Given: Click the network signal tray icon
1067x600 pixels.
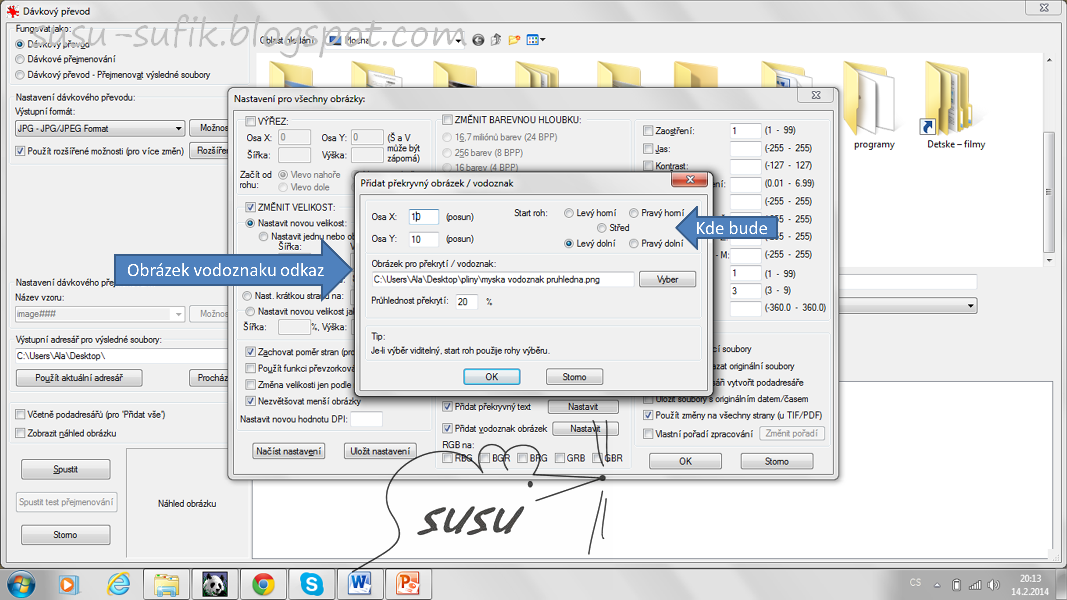Looking at the screenshot, I should [975, 585].
